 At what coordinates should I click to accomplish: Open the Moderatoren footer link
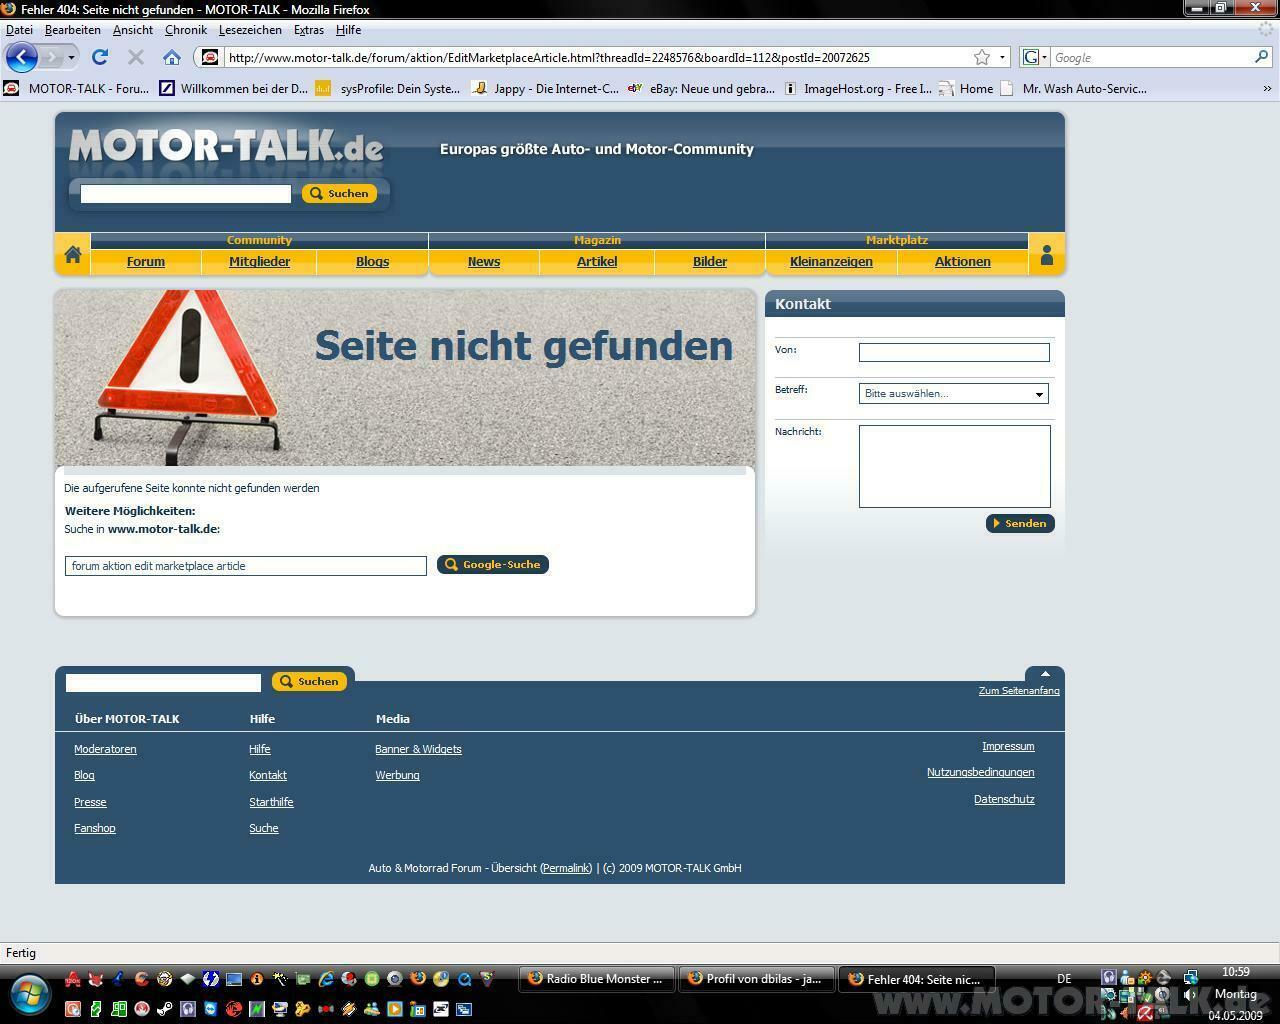click(x=105, y=749)
